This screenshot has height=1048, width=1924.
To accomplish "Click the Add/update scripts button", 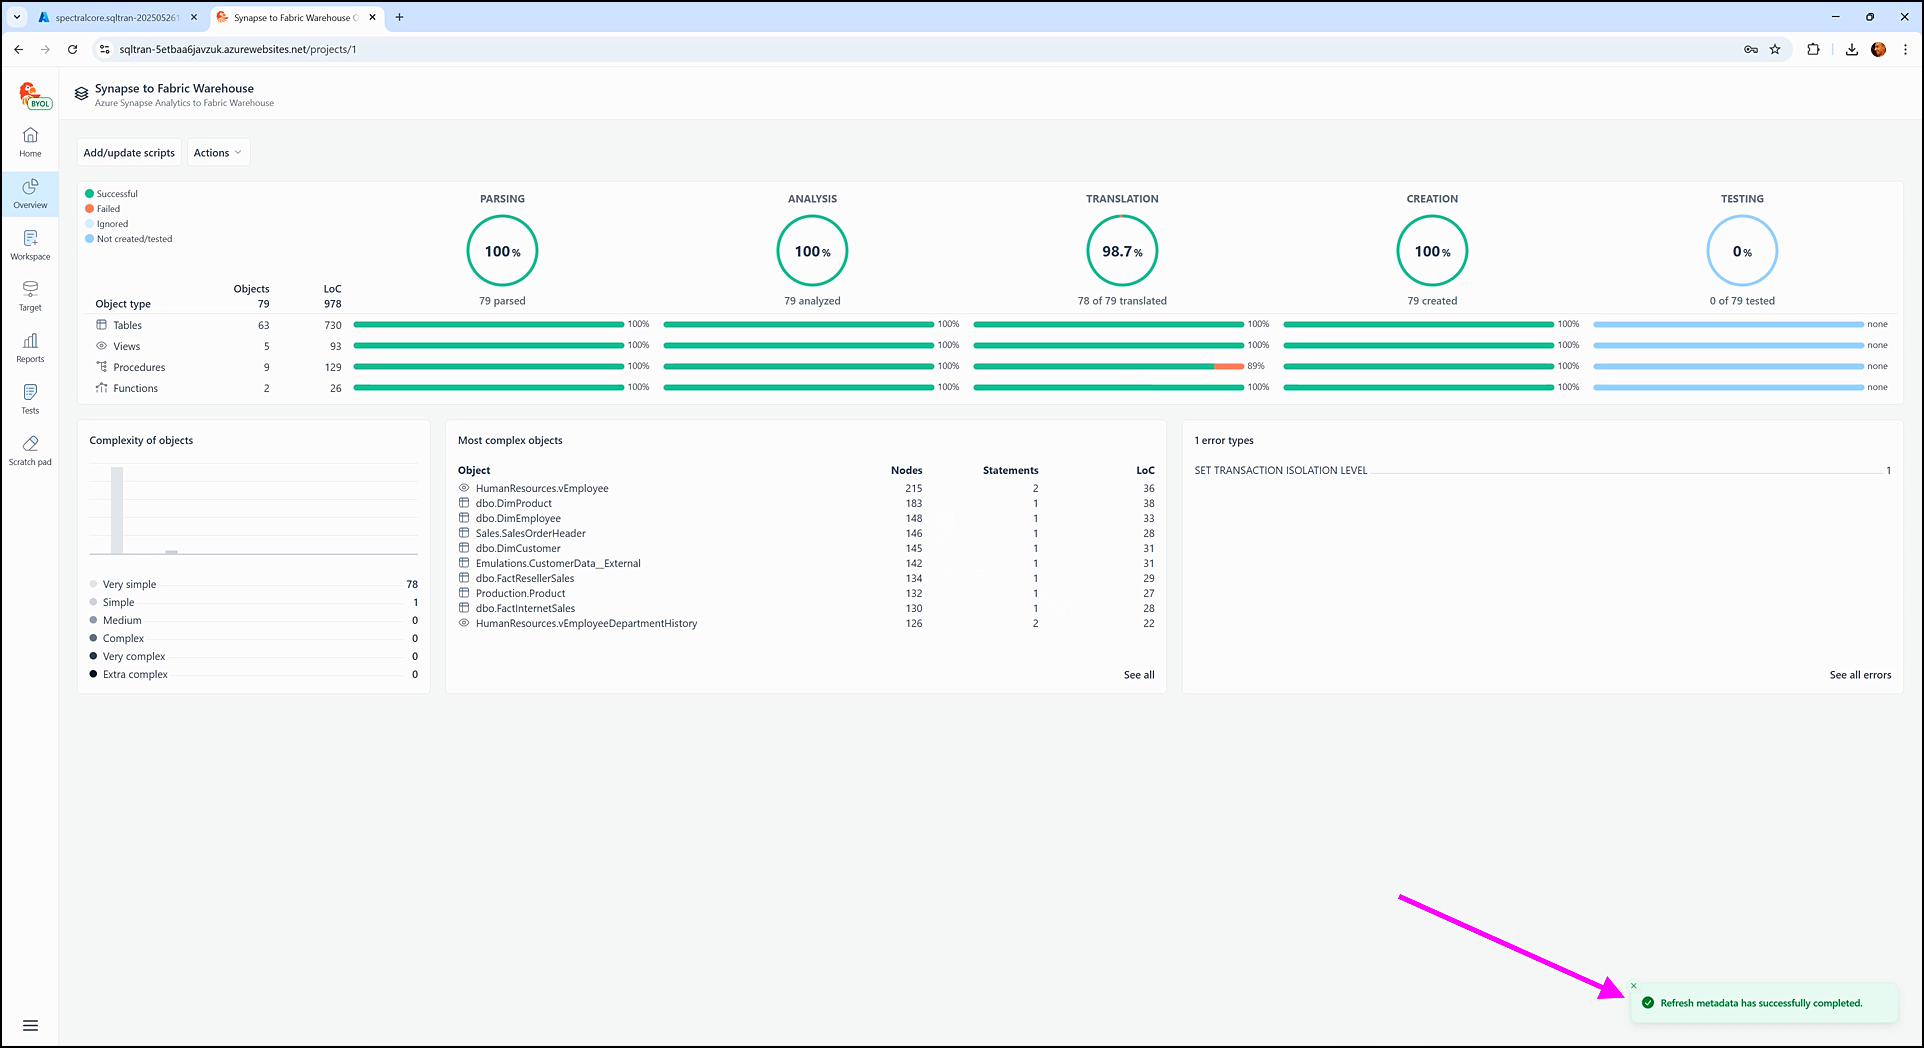I will [129, 153].
